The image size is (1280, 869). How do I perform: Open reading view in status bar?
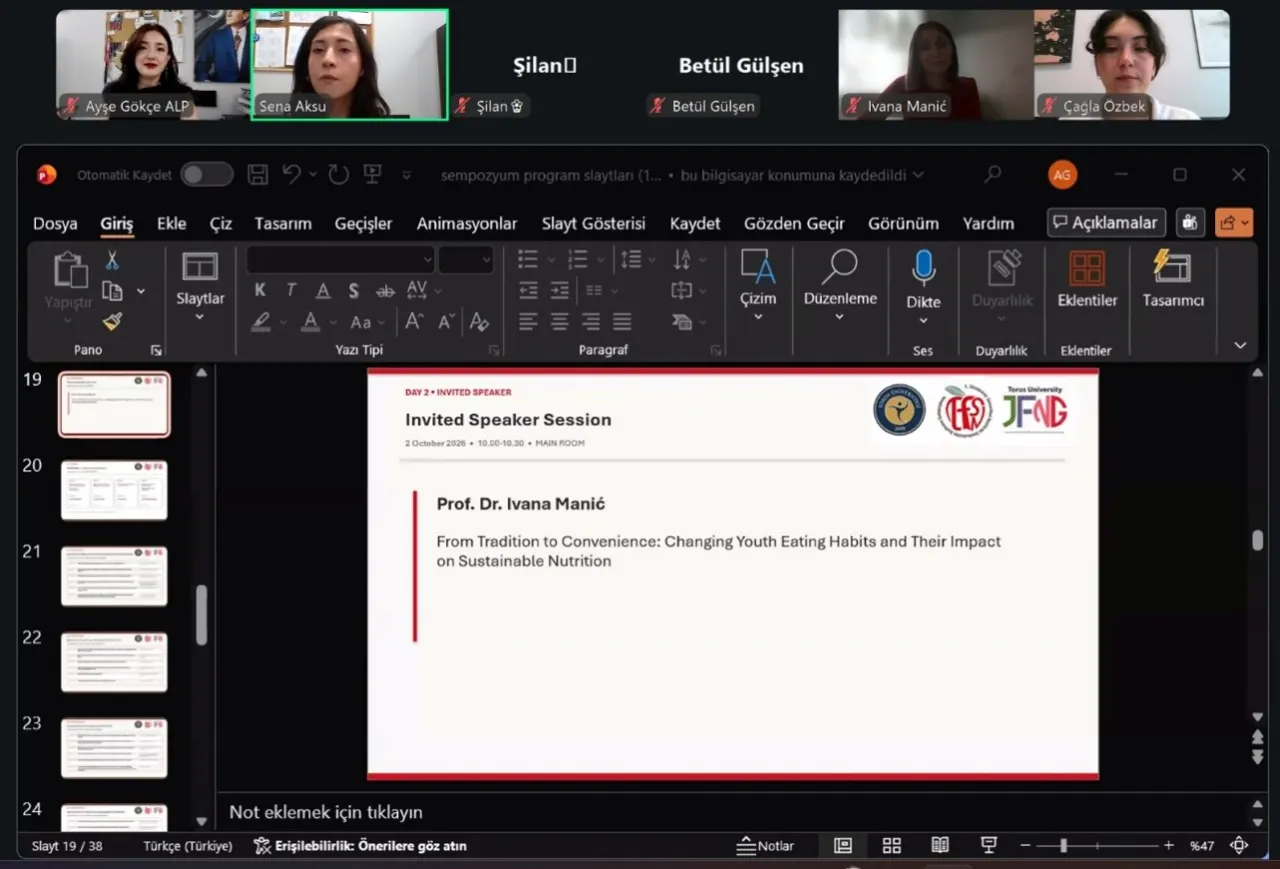(x=940, y=846)
